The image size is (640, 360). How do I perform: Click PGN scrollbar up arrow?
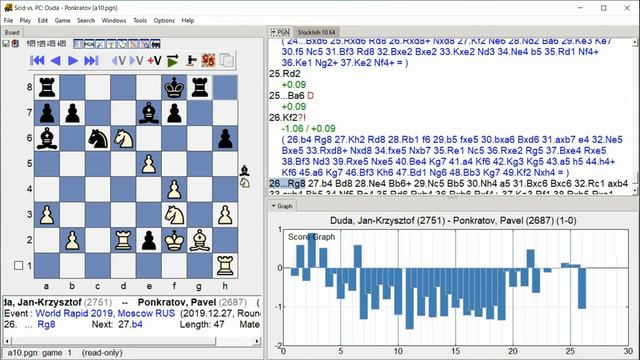tap(635, 42)
